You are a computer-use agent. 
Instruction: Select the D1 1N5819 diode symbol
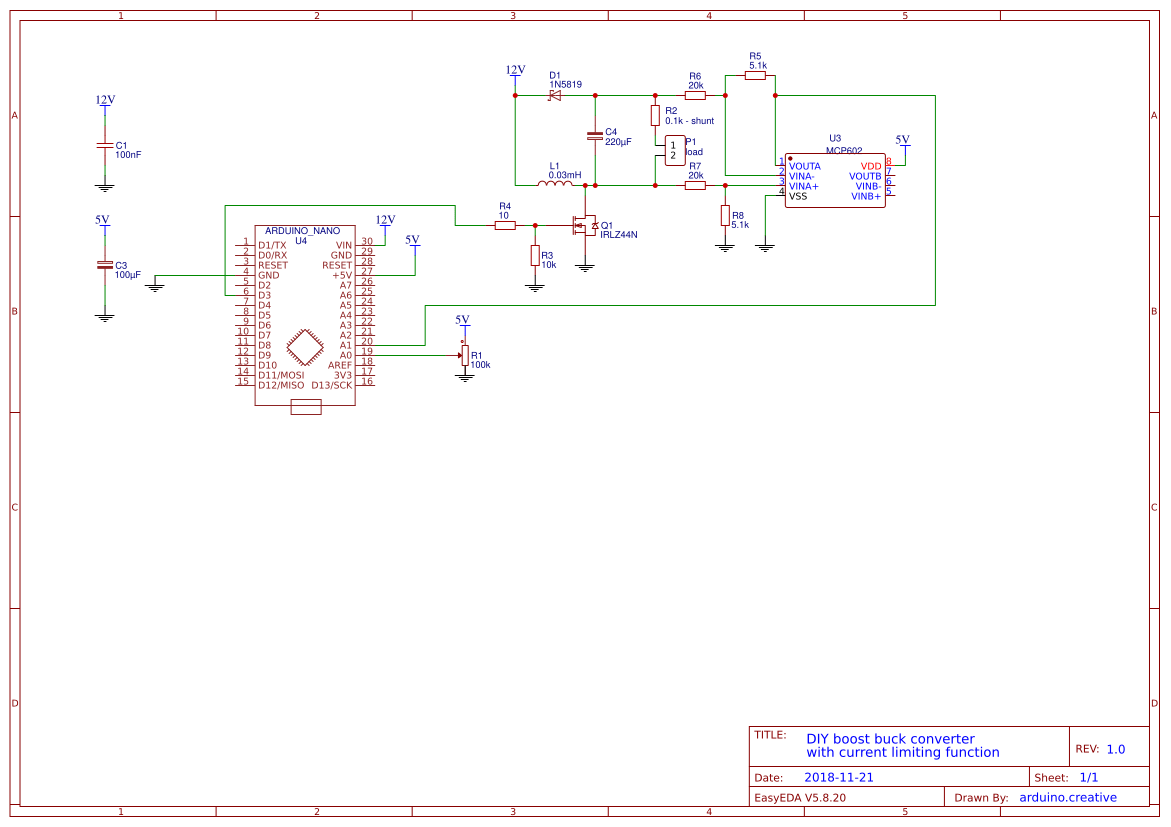pyautogui.click(x=556, y=94)
